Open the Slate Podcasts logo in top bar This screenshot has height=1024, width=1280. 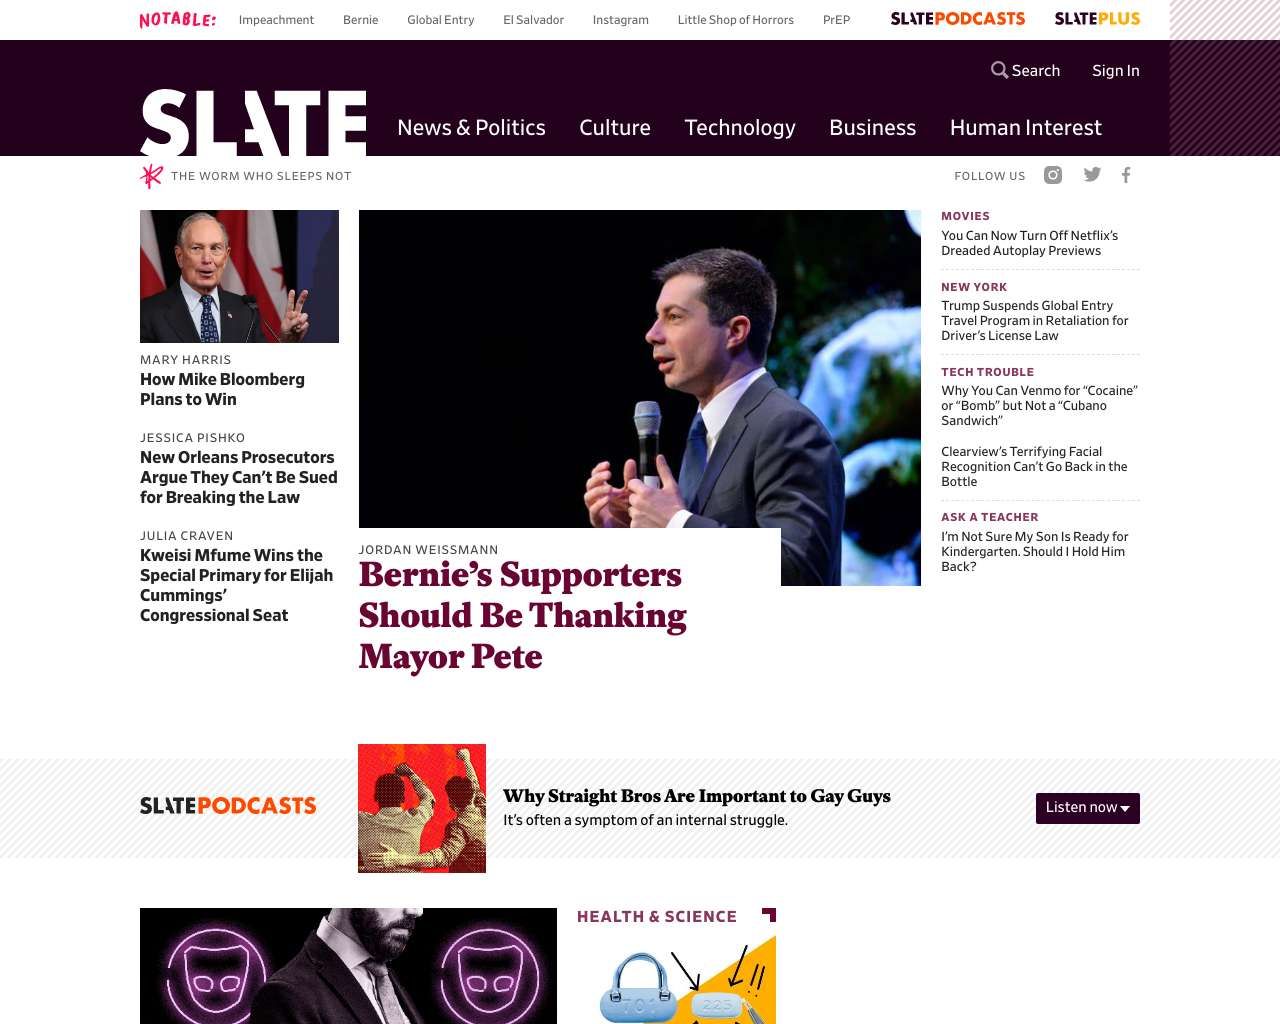[958, 19]
